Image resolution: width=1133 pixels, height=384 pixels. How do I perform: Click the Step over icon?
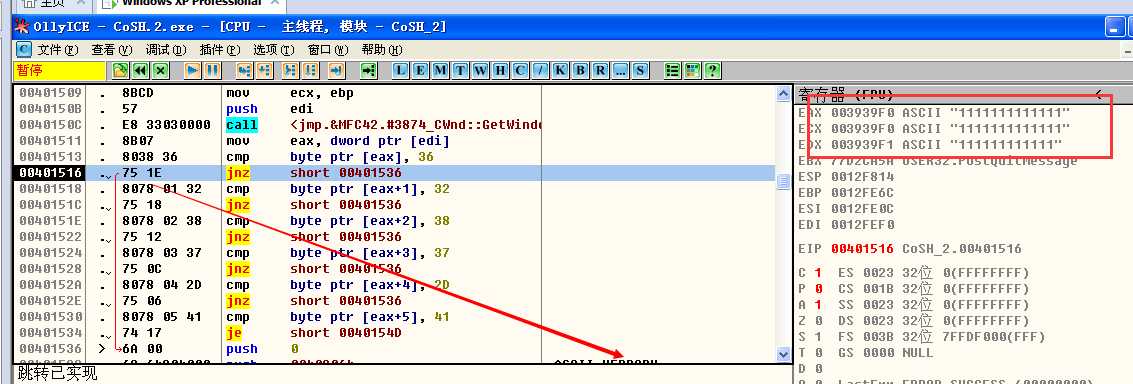click(x=264, y=70)
